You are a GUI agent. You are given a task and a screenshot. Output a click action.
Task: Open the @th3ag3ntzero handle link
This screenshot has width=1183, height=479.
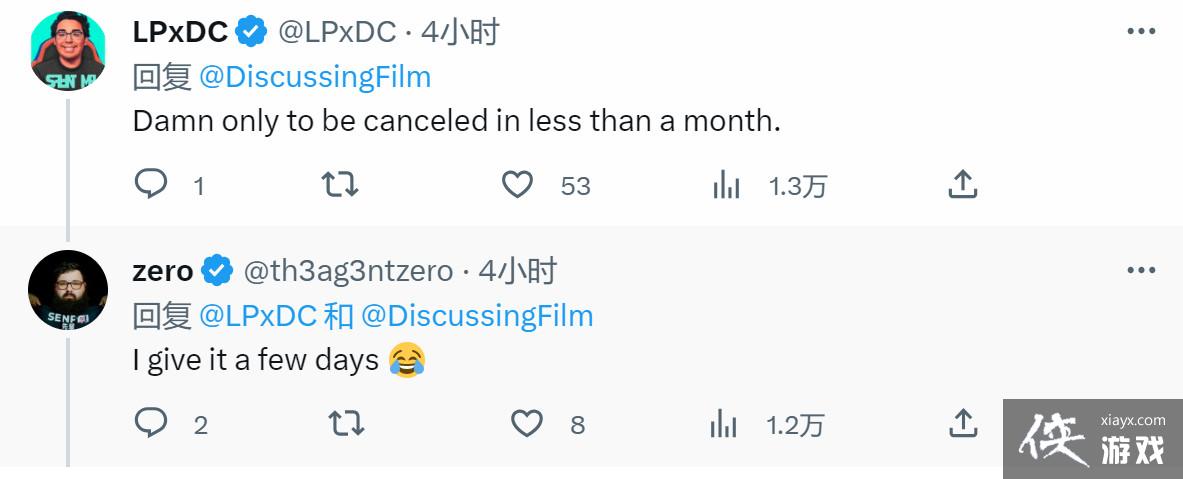tap(348, 271)
